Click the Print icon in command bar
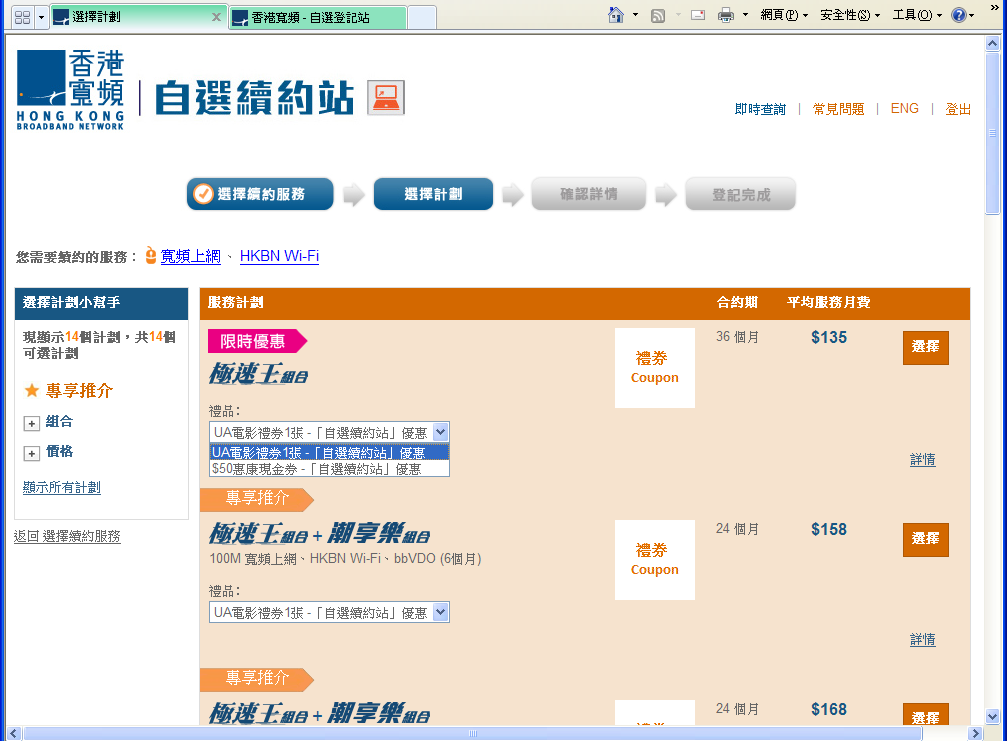The height and width of the screenshot is (741, 1007). click(726, 15)
